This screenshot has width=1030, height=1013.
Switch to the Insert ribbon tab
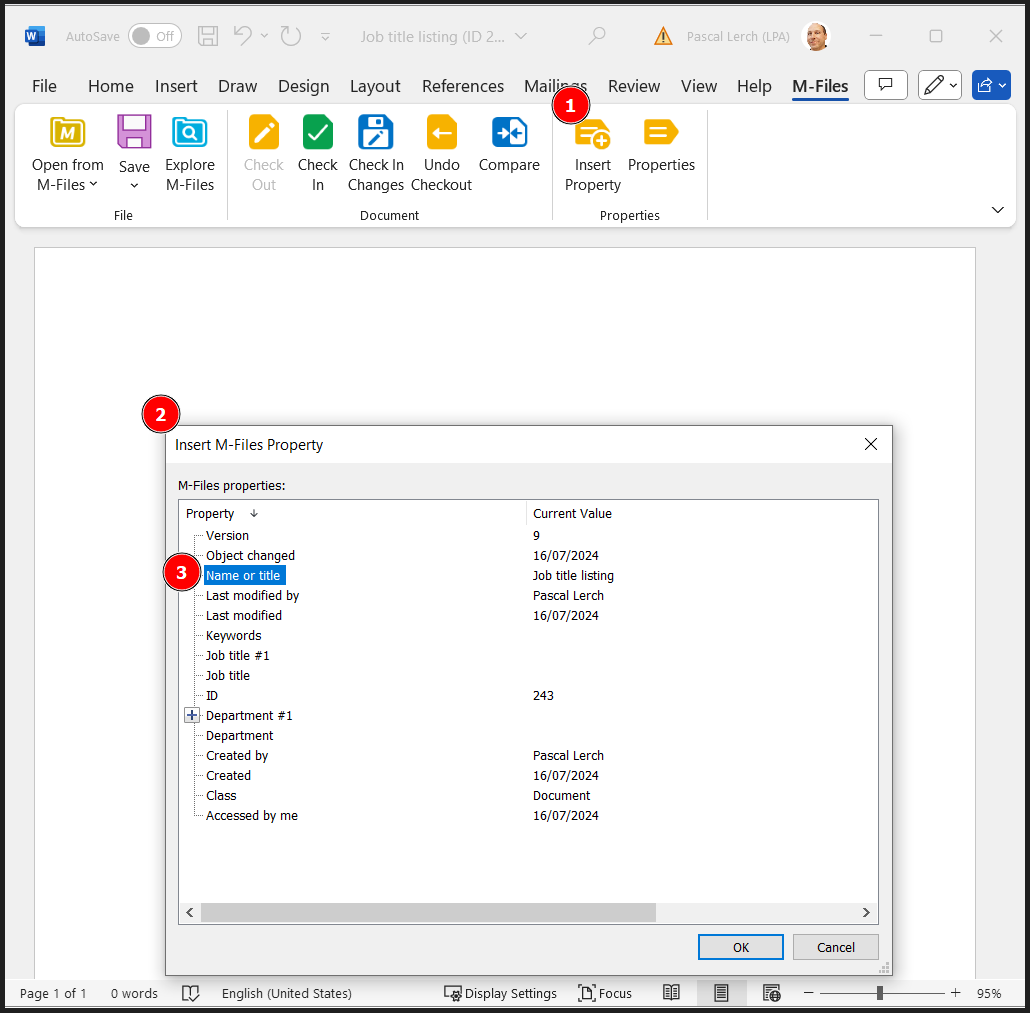(176, 86)
